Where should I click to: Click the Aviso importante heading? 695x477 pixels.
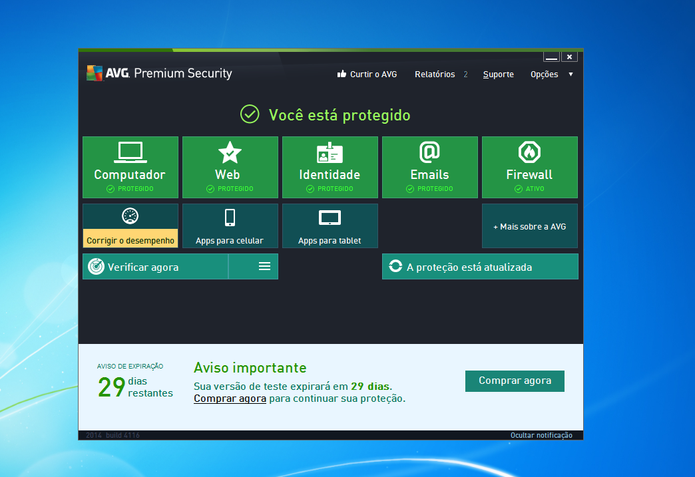pyautogui.click(x=250, y=368)
